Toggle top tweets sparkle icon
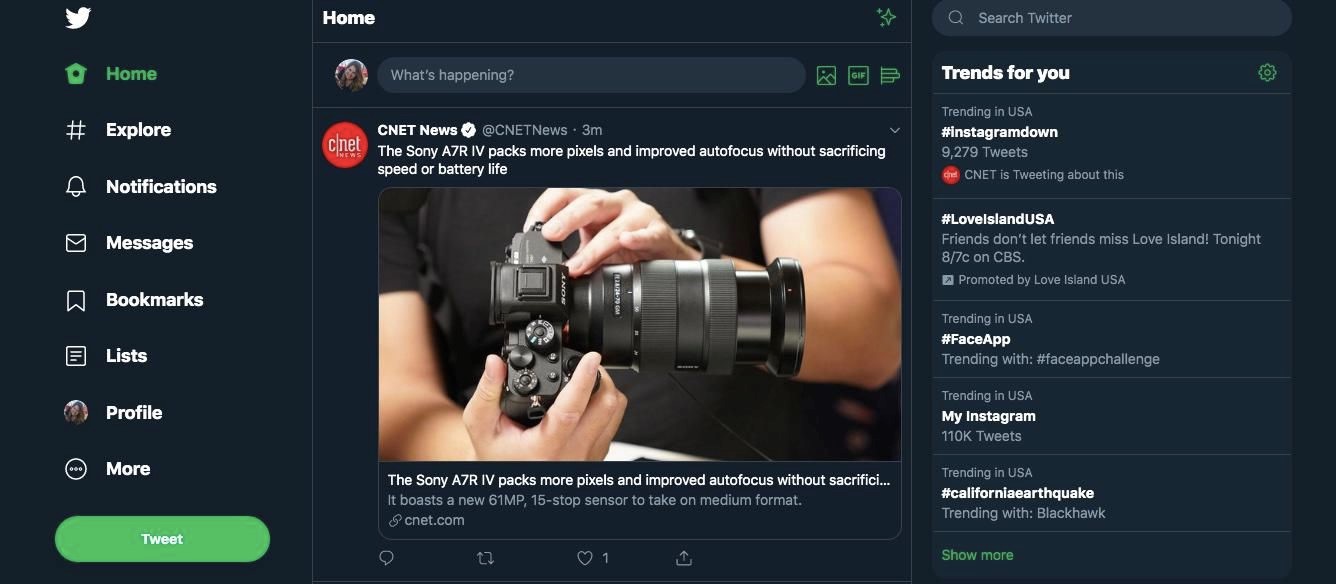 (x=885, y=17)
